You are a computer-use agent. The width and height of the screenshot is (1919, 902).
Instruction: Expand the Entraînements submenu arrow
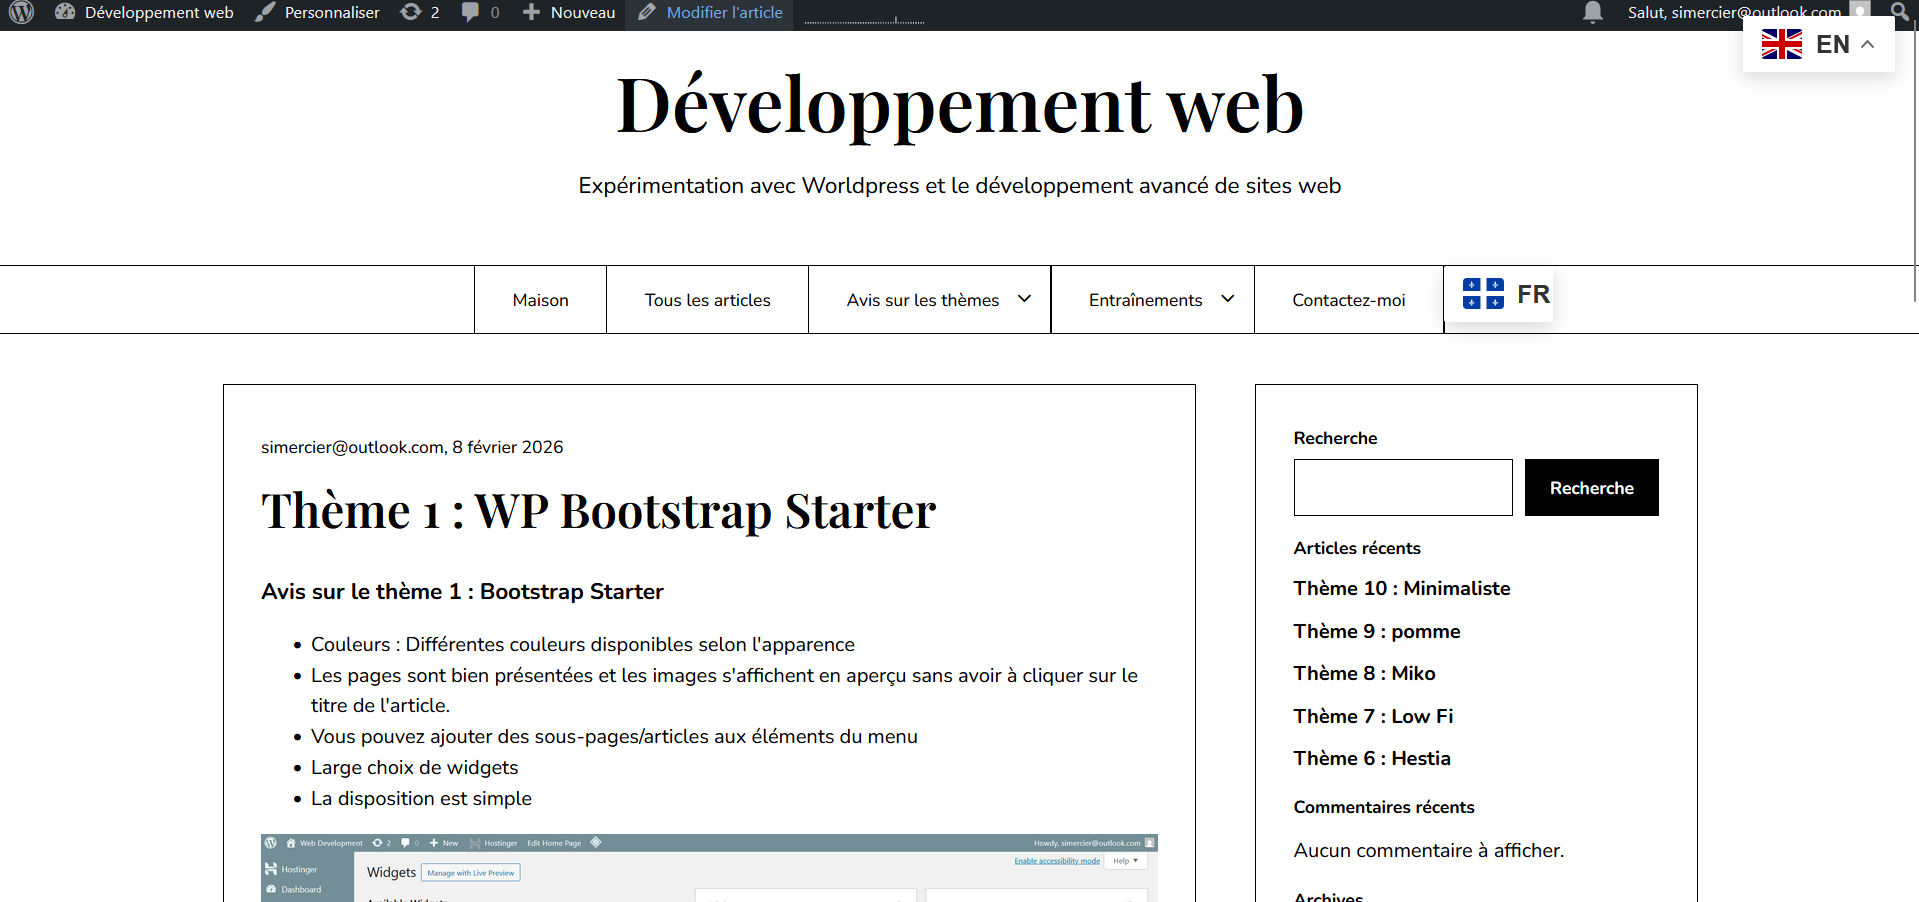click(x=1227, y=299)
